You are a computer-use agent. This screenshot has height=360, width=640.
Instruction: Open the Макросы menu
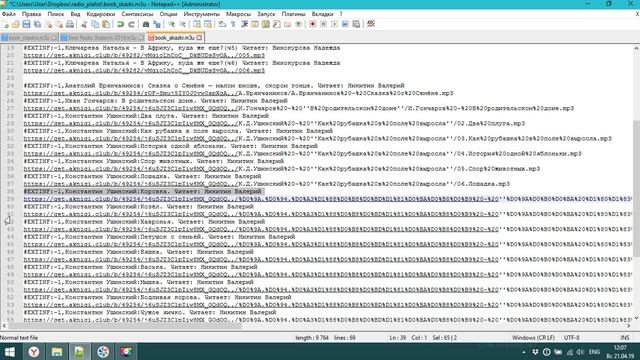[238, 14]
